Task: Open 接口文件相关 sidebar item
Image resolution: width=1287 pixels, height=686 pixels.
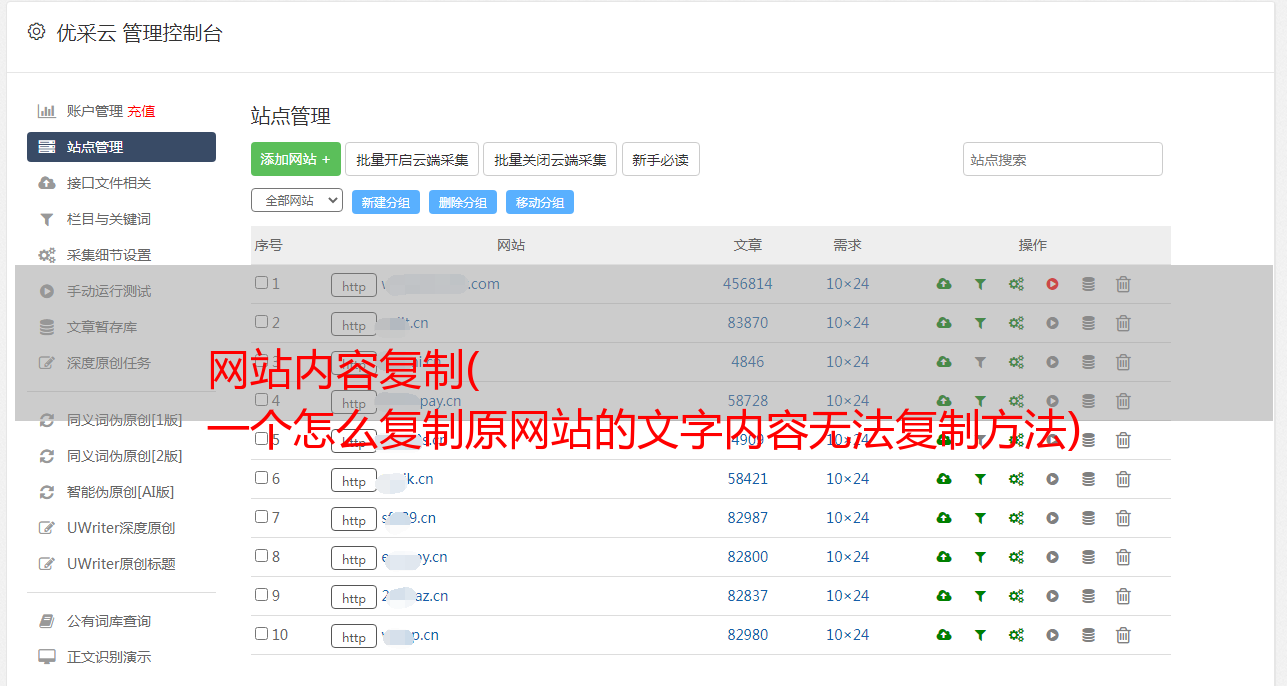Action: pyautogui.click(x=109, y=183)
